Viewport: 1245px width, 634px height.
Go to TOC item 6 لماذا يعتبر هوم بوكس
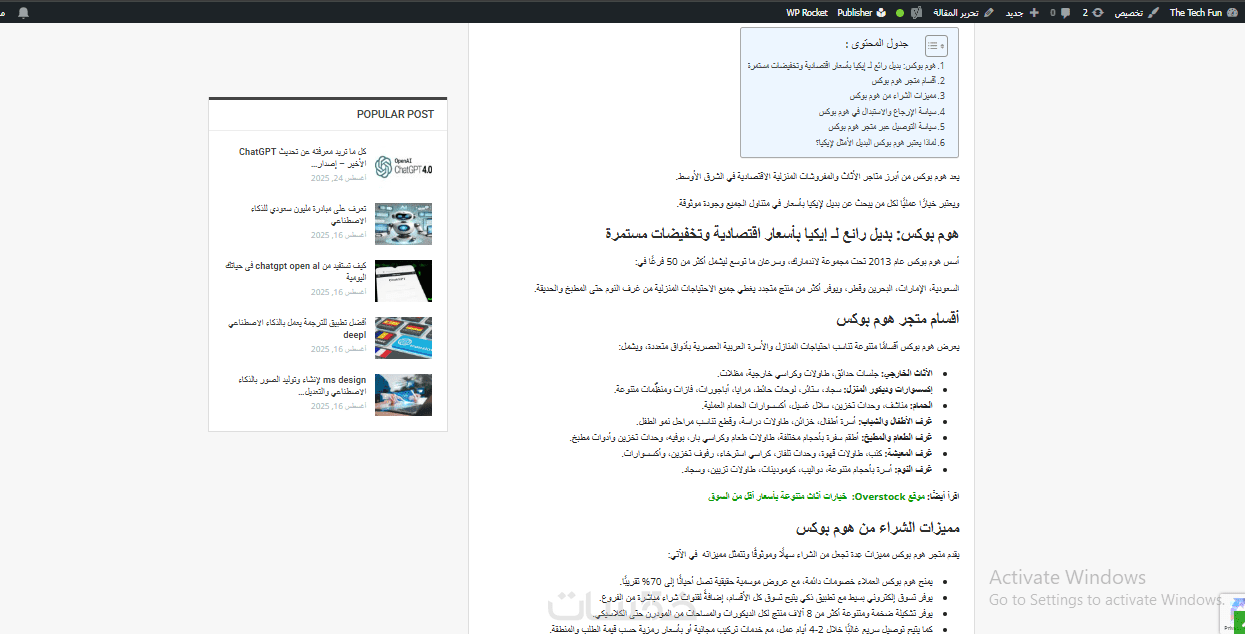[880, 142]
